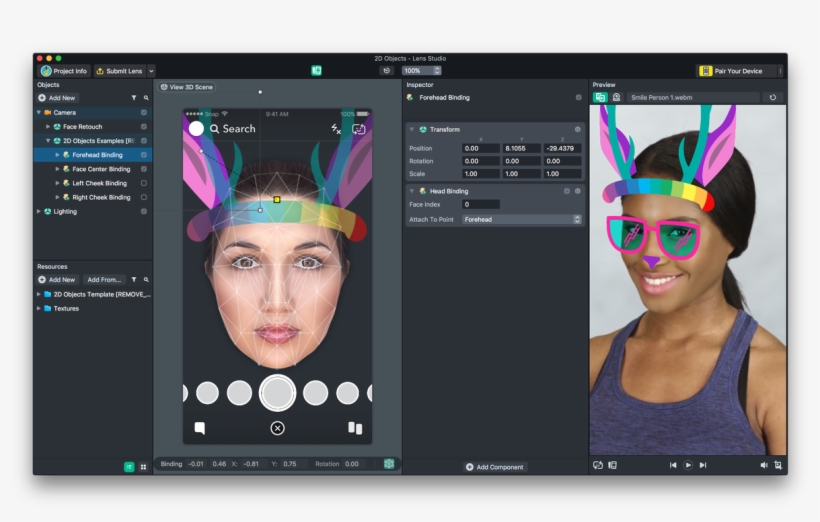
Task: Edit Position Z value -29.4379
Action: pos(562,149)
